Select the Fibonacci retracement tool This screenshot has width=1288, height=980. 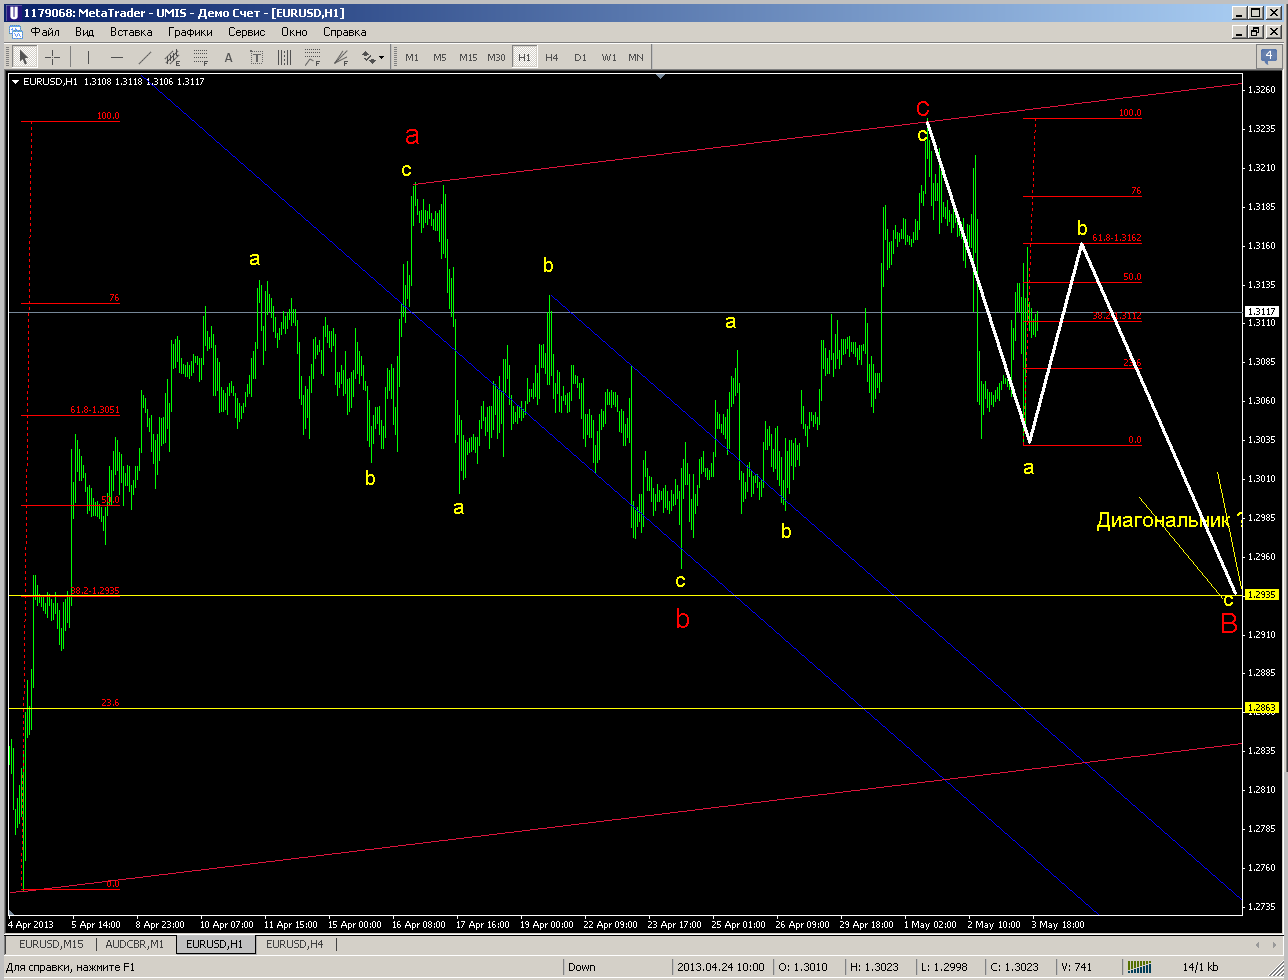[200, 57]
